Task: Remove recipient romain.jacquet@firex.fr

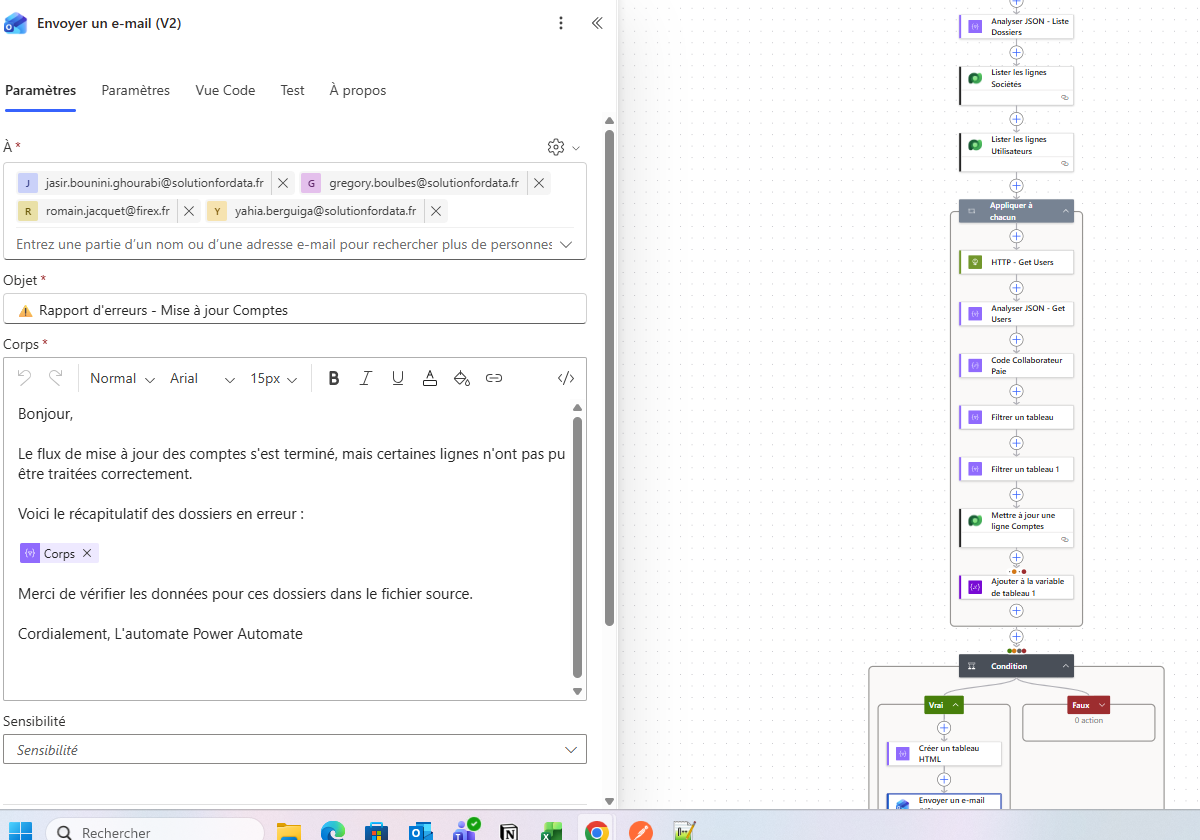Action: point(189,211)
